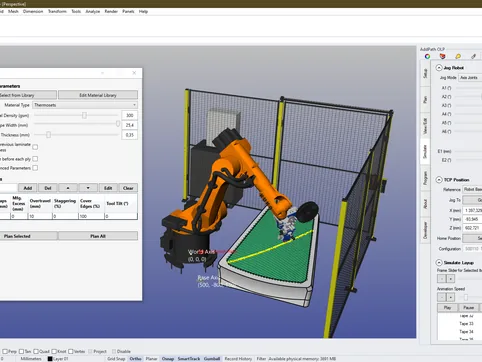
Task: Click the Plan All button
Action: [98, 236]
